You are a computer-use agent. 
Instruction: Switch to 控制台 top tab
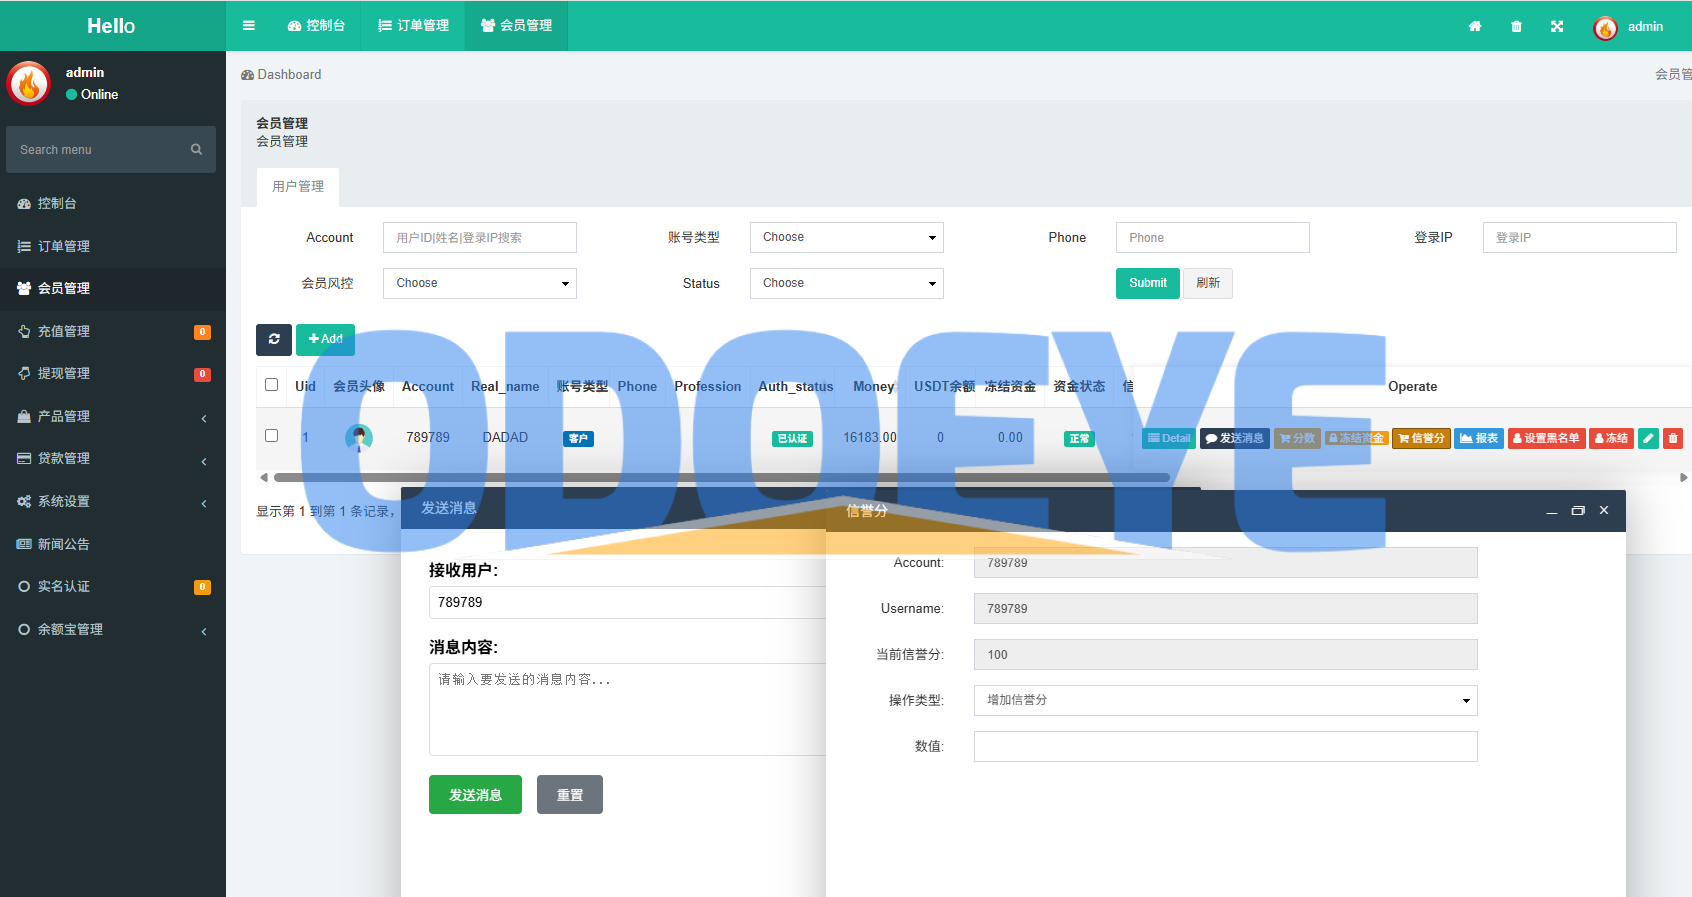point(316,26)
